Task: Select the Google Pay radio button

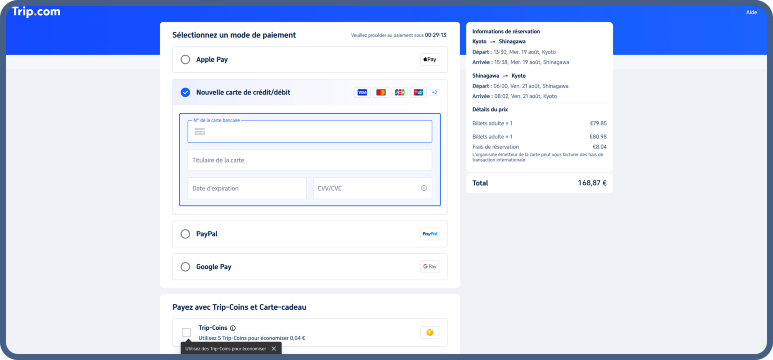Action: (x=185, y=267)
